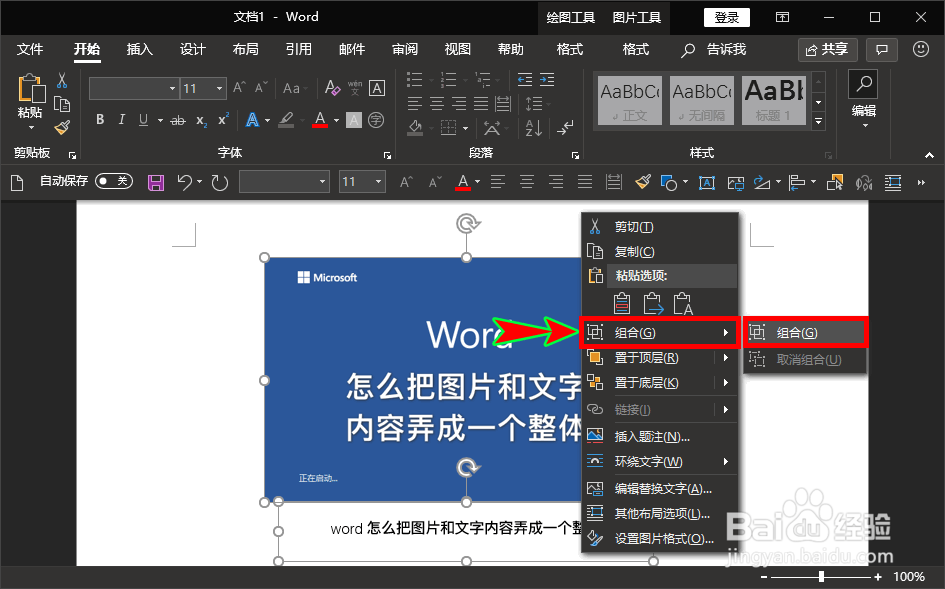
Task: Click the numbering list icon
Action: [448, 80]
